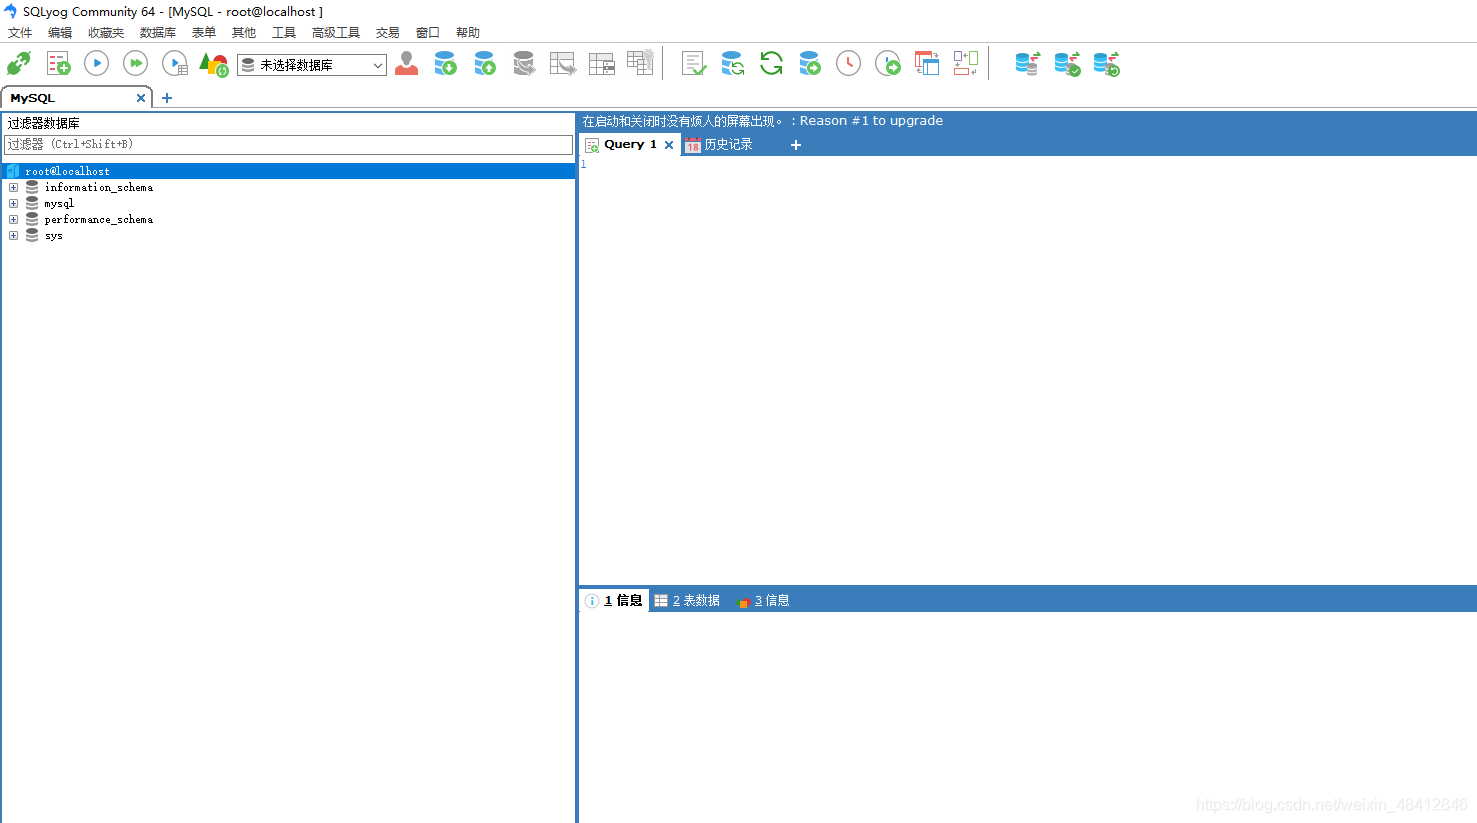Click the calendar icon on 历史记录 tab
Screen dimensions: 1477x823
(x=693, y=145)
